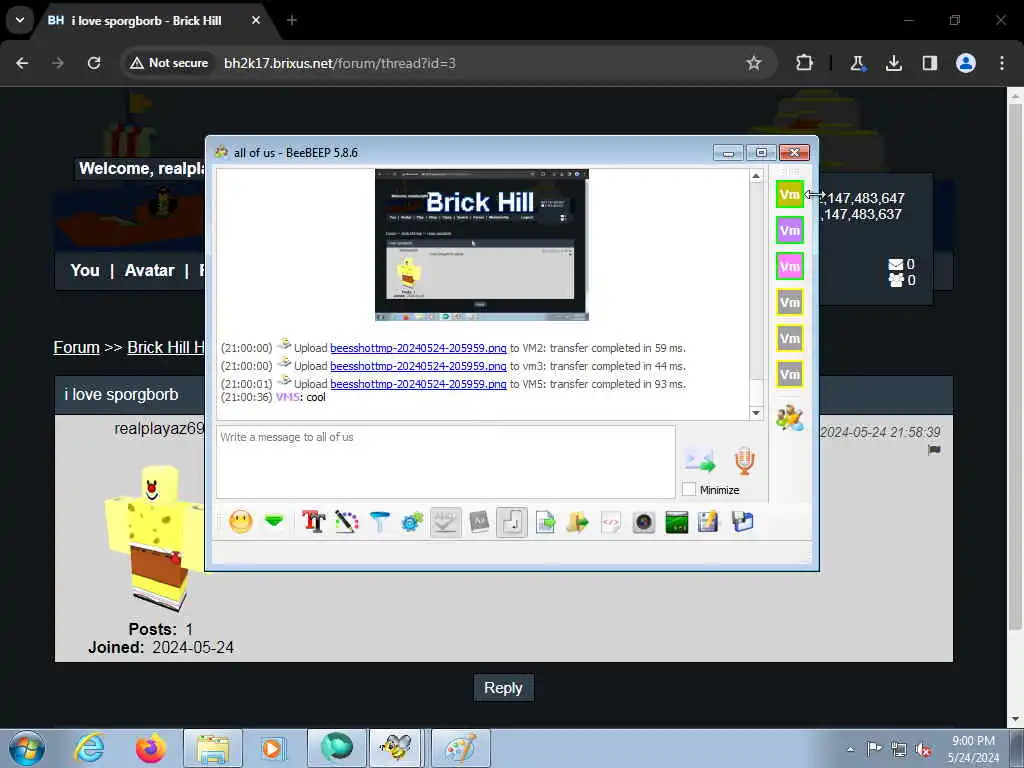Click the 'Not secure' site info chip
Image resolution: width=1024 pixels, height=768 pixels.
click(x=169, y=63)
